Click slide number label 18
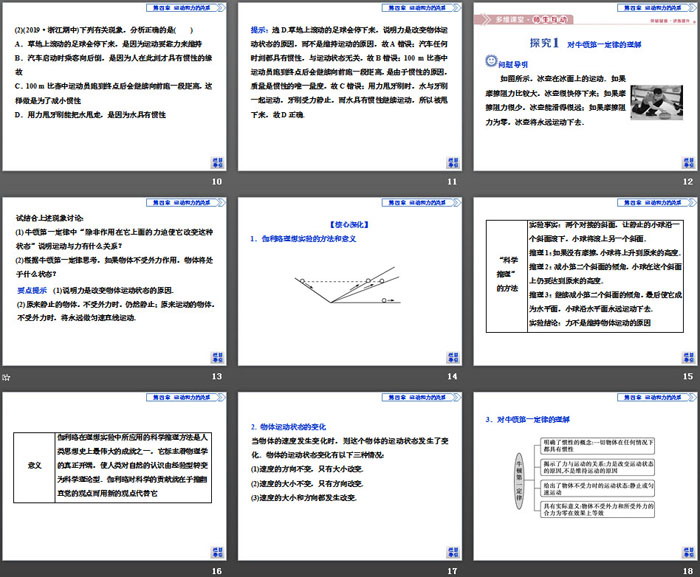Viewport: 700px width, 577px height. click(x=688, y=571)
